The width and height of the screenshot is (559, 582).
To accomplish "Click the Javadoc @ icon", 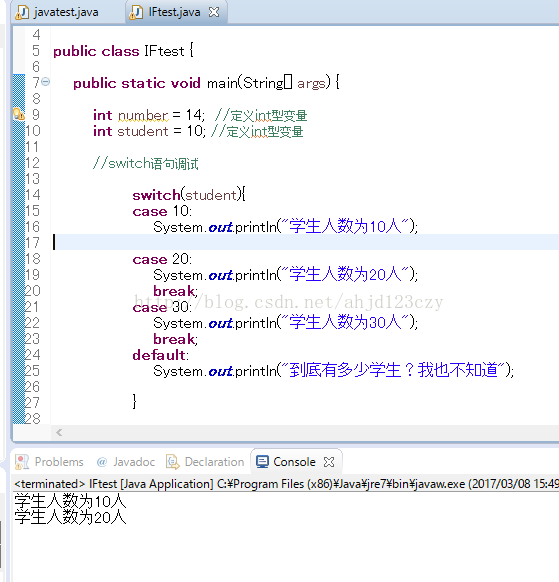I will [x=101, y=462].
